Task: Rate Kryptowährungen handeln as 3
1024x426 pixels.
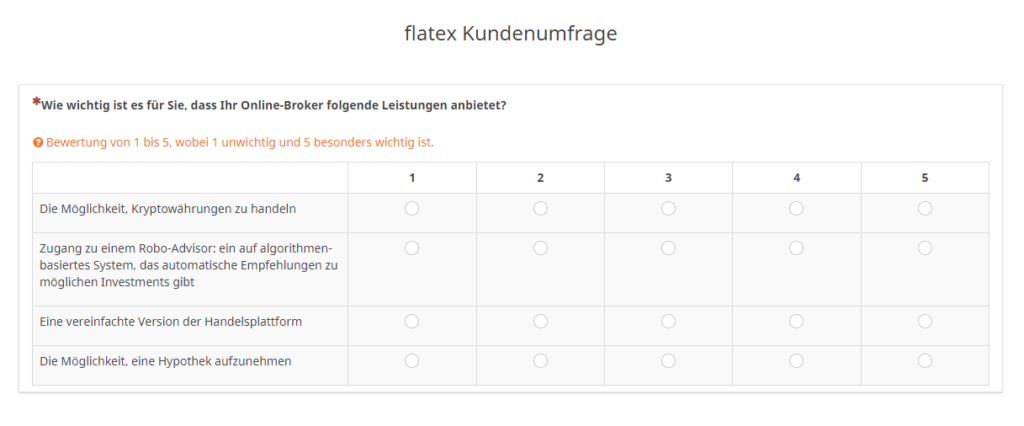Action: click(668, 208)
